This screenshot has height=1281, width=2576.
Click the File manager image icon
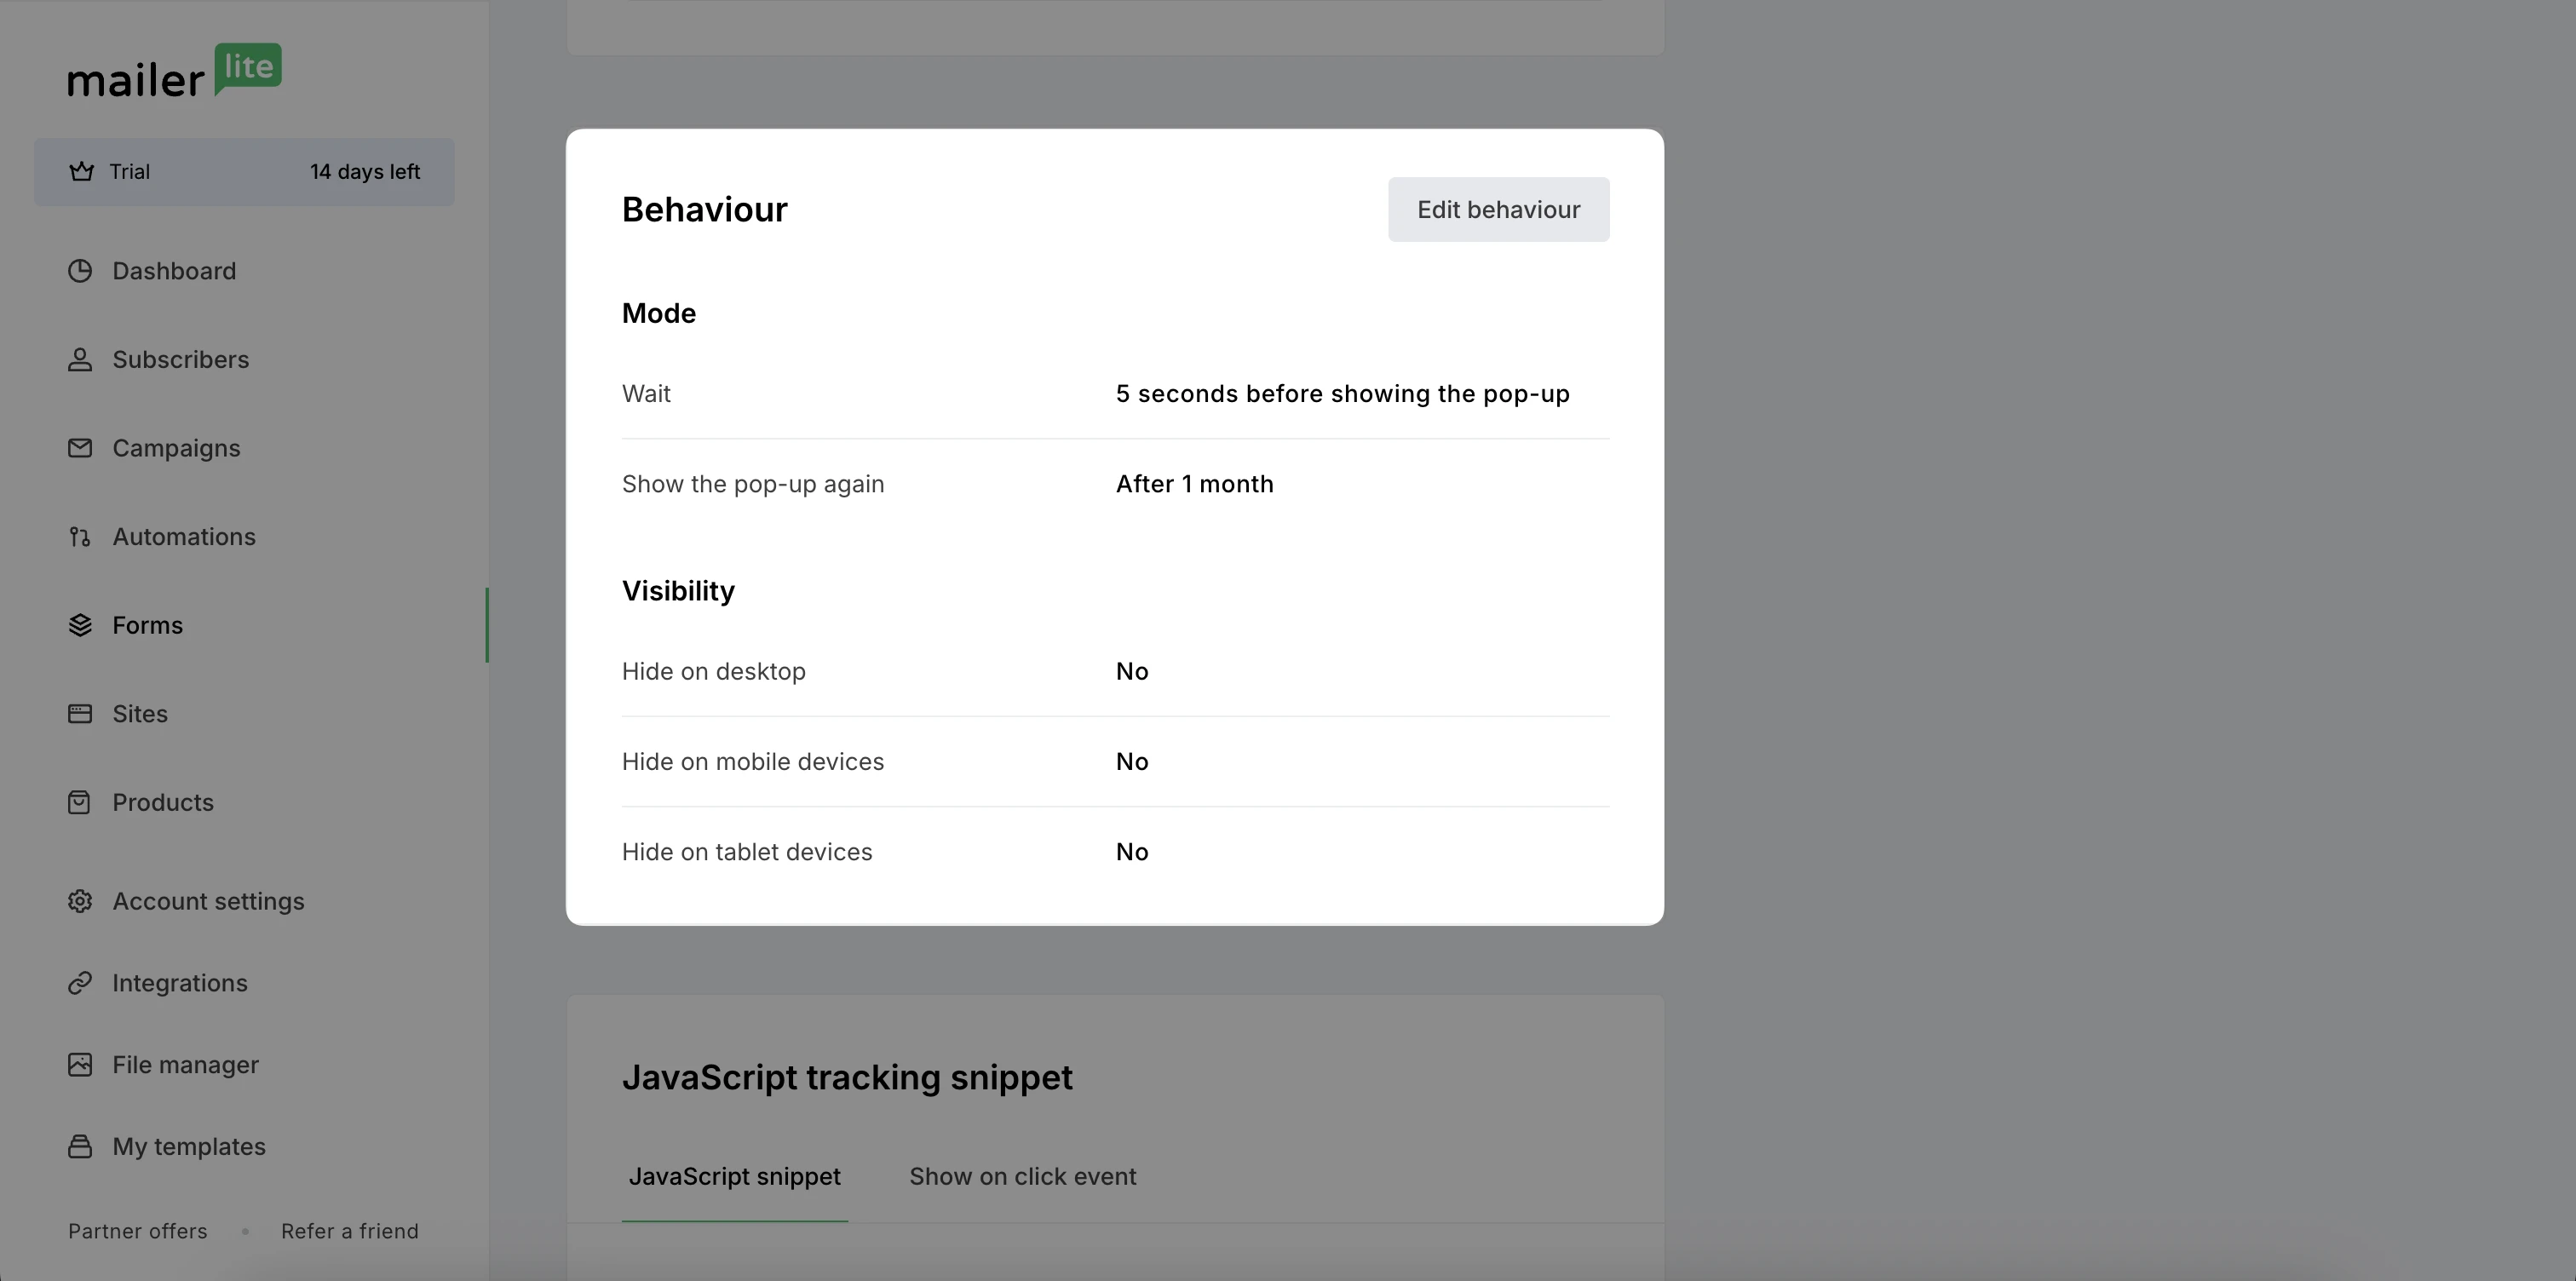click(x=80, y=1065)
